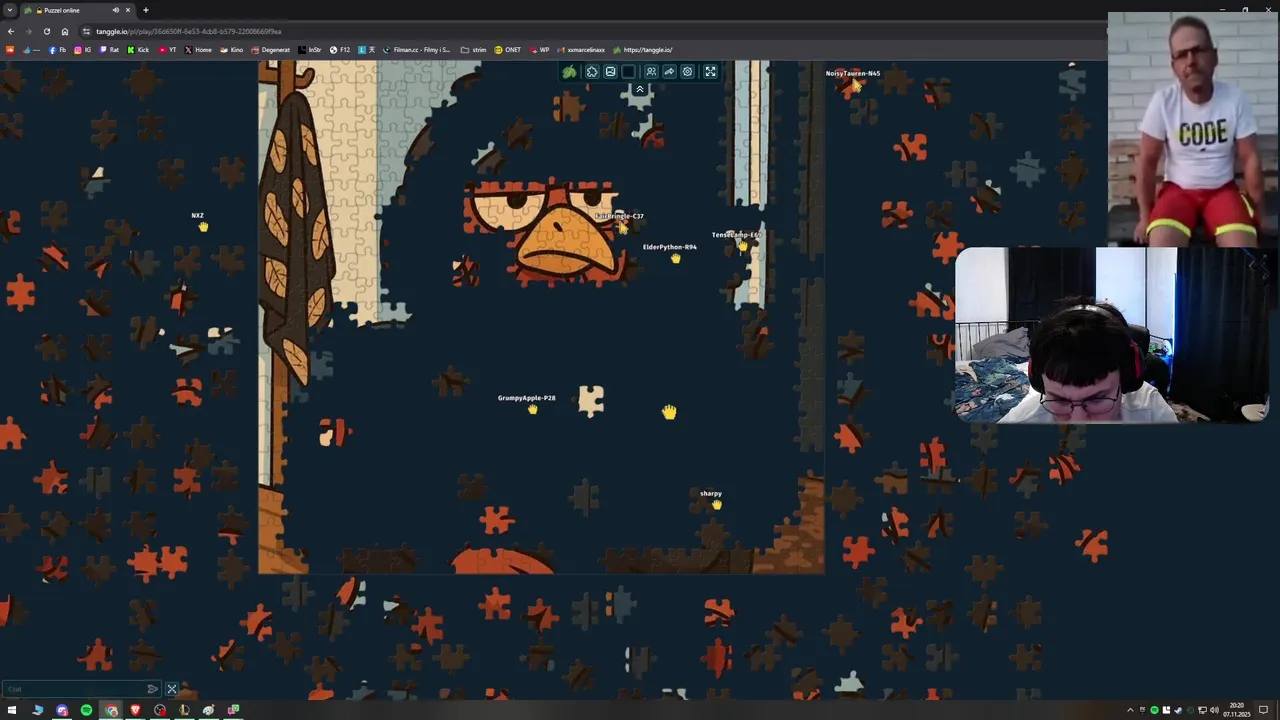Open the Rat bookmark
Viewport: 1280px width, 720px height.
[109, 50]
